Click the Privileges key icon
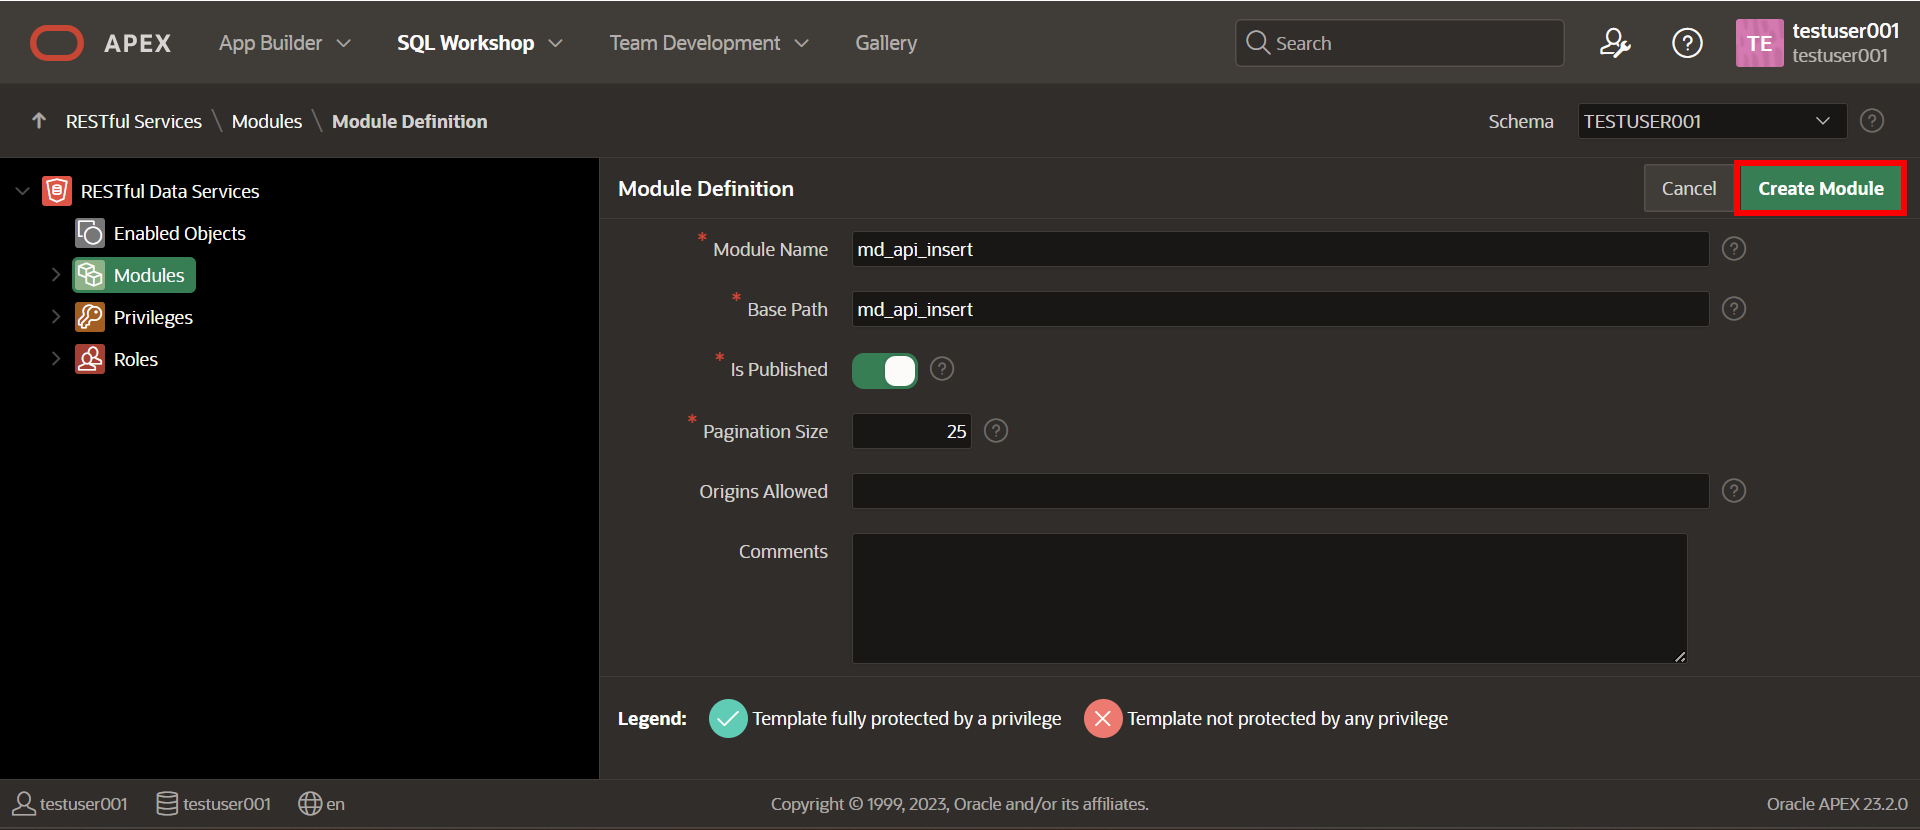This screenshot has width=1920, height=830. (90, 317)
